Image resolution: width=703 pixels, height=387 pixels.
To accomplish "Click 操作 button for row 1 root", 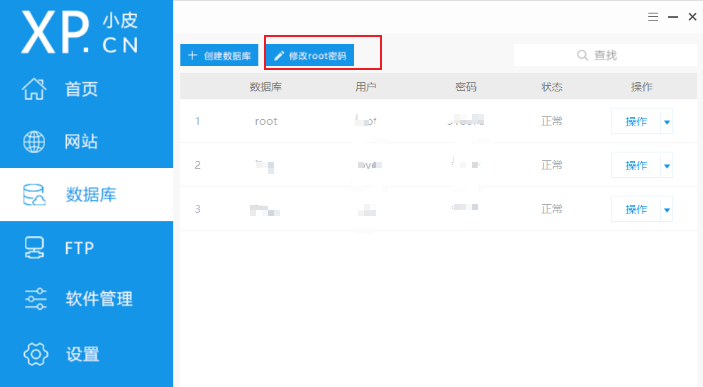I will (636, 122).
